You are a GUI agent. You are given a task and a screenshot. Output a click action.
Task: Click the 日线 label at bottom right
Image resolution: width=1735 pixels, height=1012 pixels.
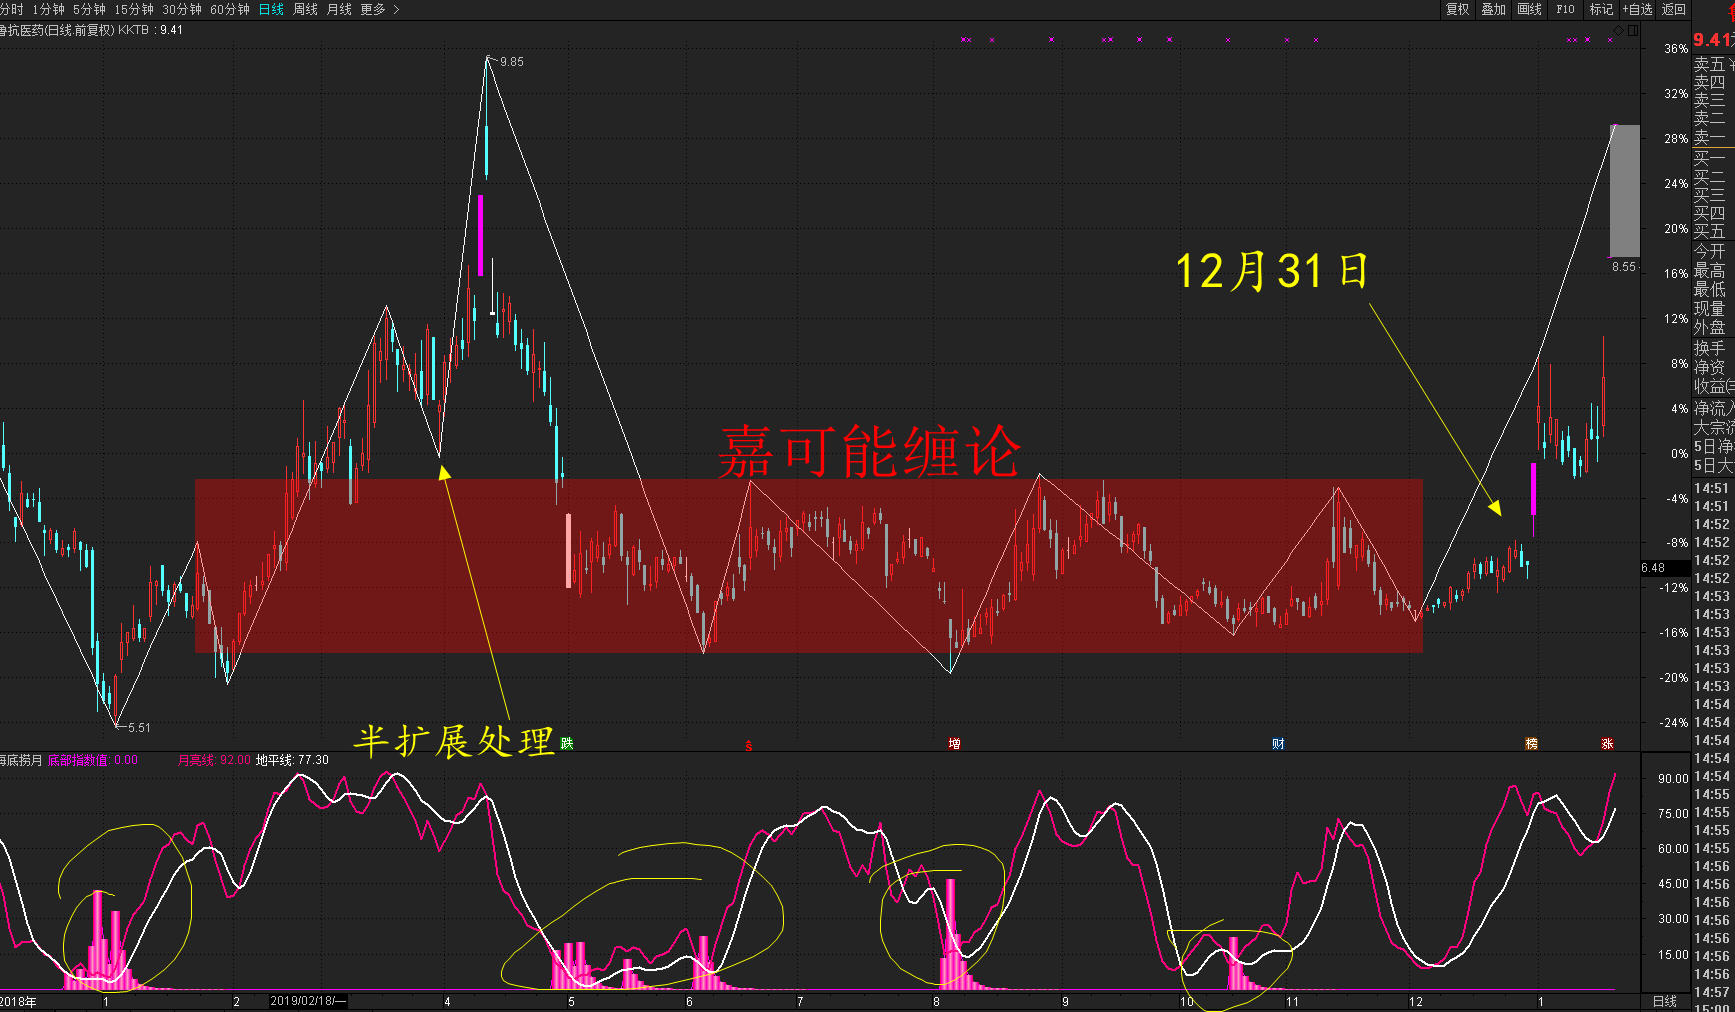click(x=1665, y=1001)
